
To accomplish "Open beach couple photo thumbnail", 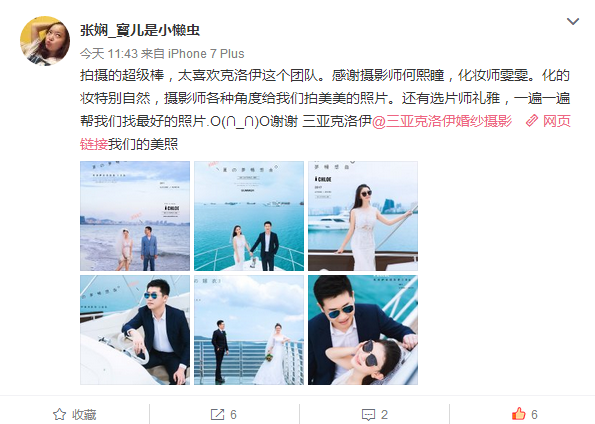I will (x=135, y=216).
